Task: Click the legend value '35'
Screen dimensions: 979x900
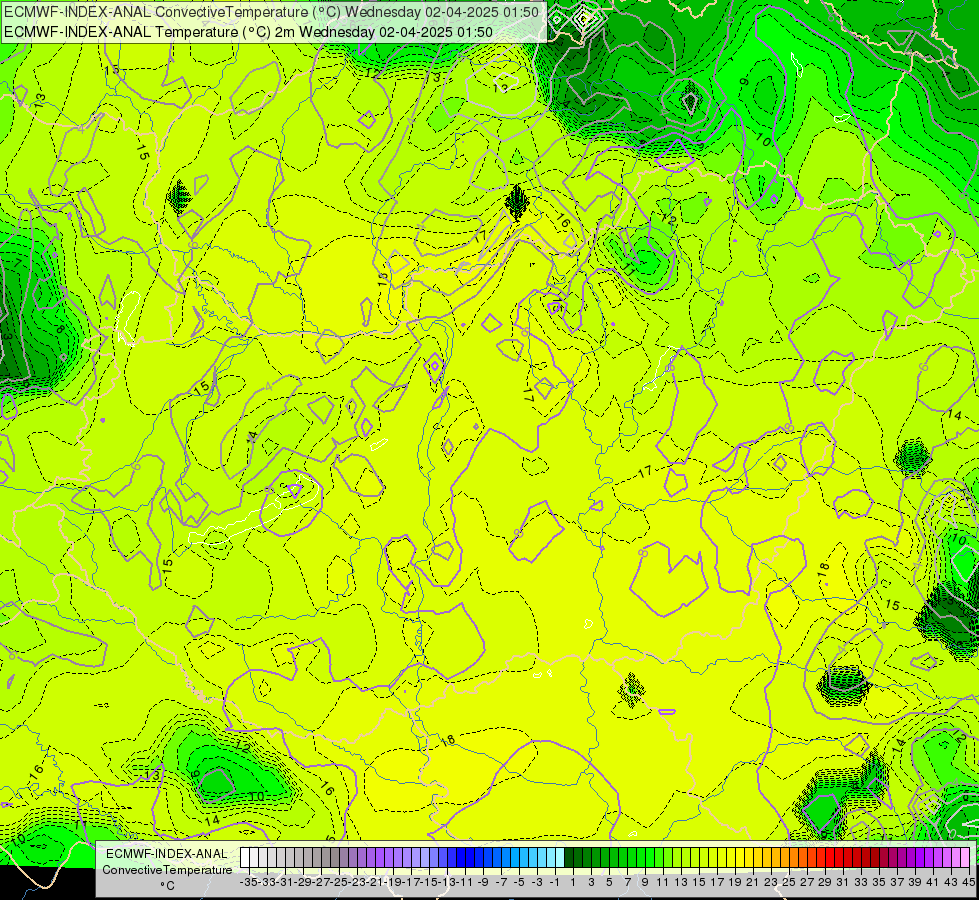Action: (879, 883)
